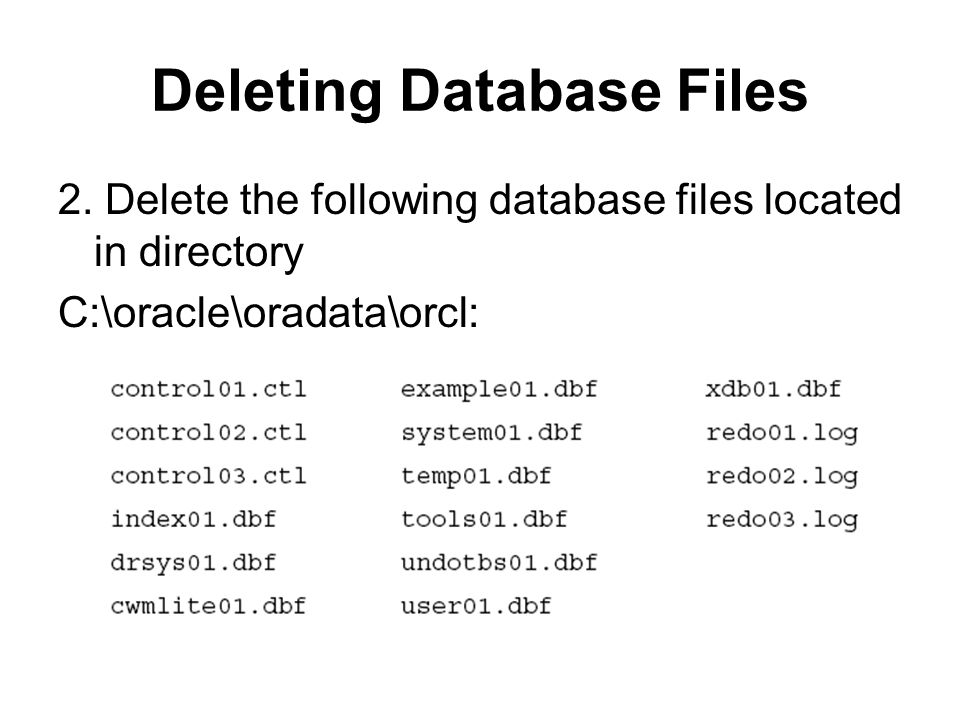
Task: Click xdb01.dbf filename
Action: click(x=773, y=389)
